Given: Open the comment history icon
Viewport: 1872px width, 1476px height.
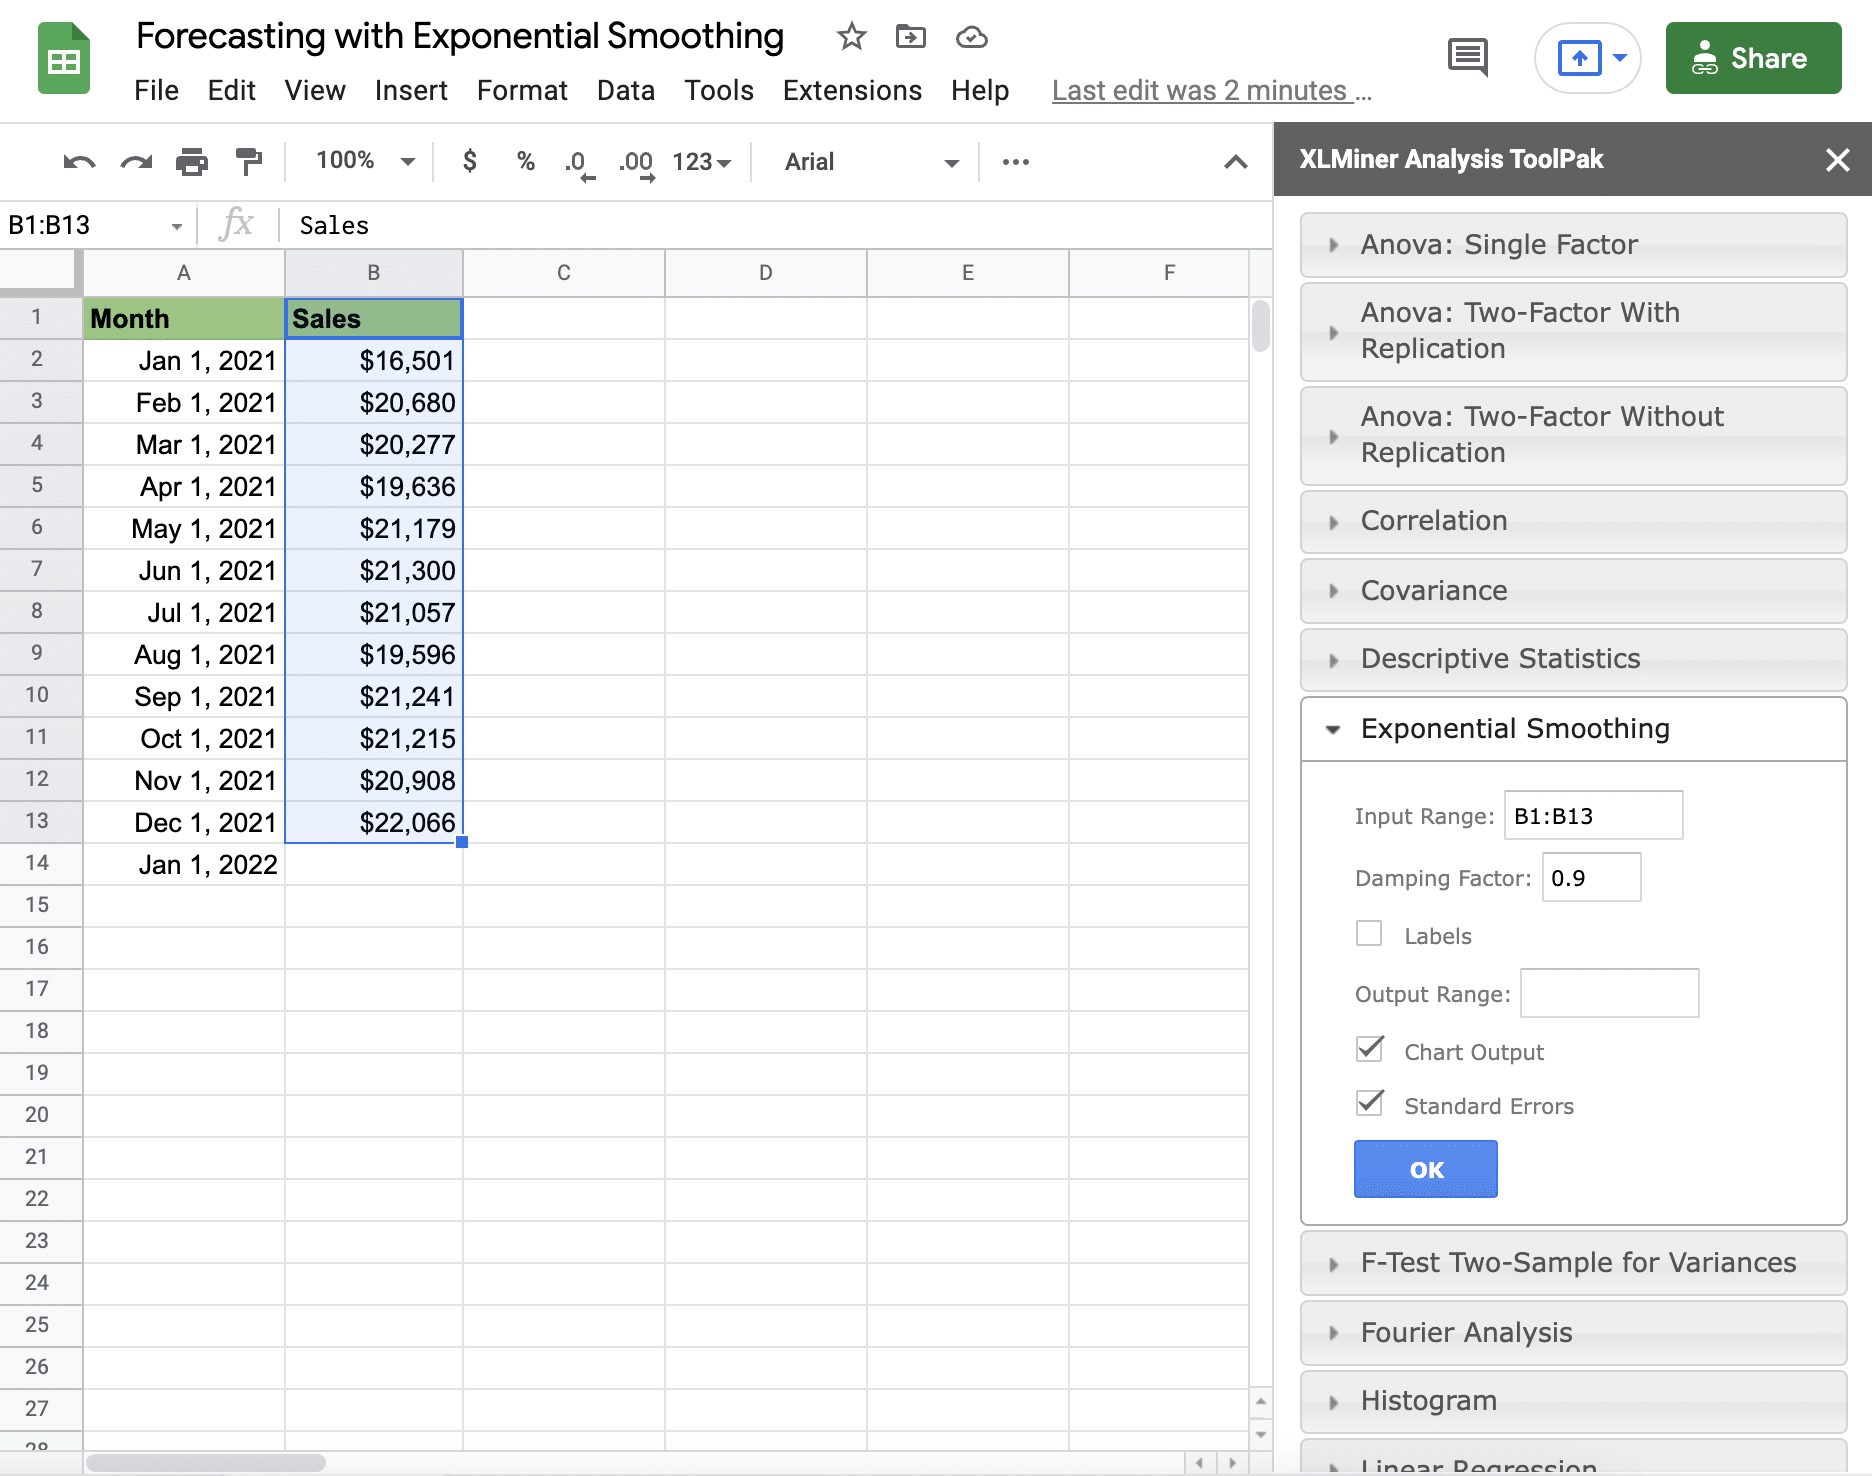Looking at the screenshot, I should click(1467, 58).
